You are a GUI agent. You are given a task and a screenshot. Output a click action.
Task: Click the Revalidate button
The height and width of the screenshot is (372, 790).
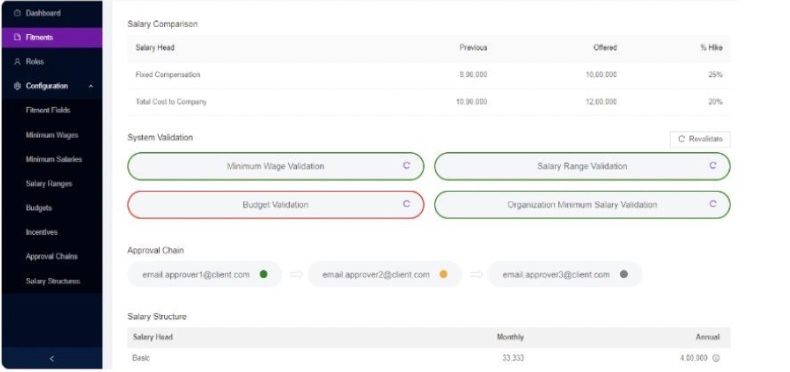tap(700, 139)
